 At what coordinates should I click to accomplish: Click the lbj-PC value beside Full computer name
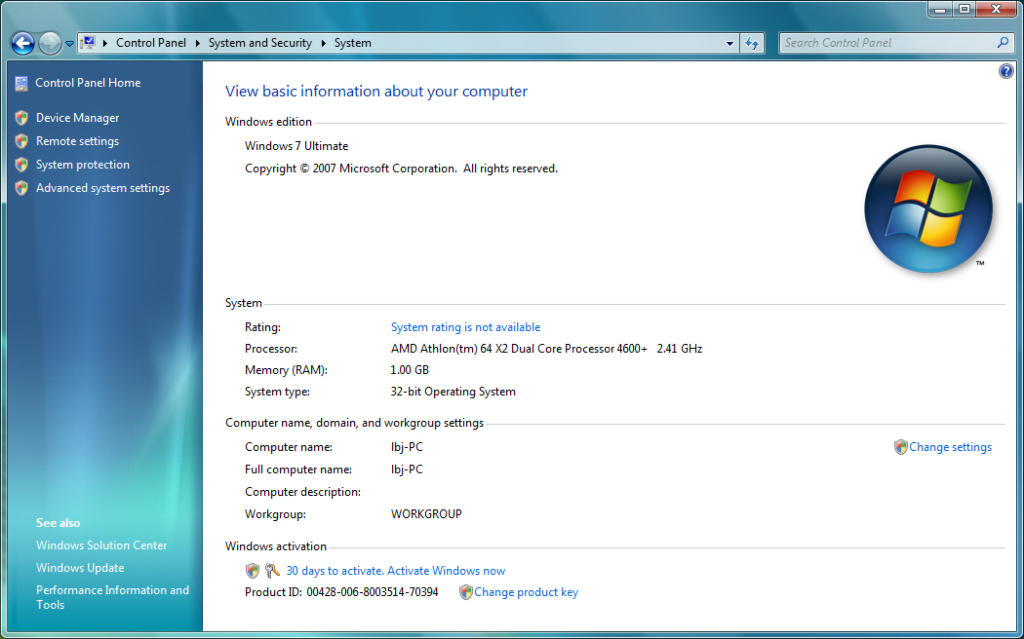point(407,470)
